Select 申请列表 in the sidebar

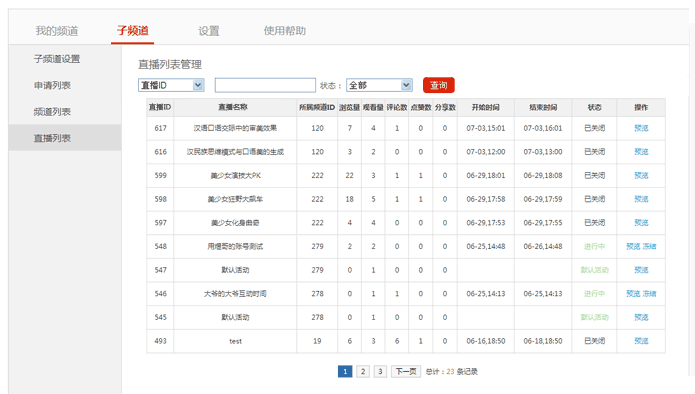point(52,85)
